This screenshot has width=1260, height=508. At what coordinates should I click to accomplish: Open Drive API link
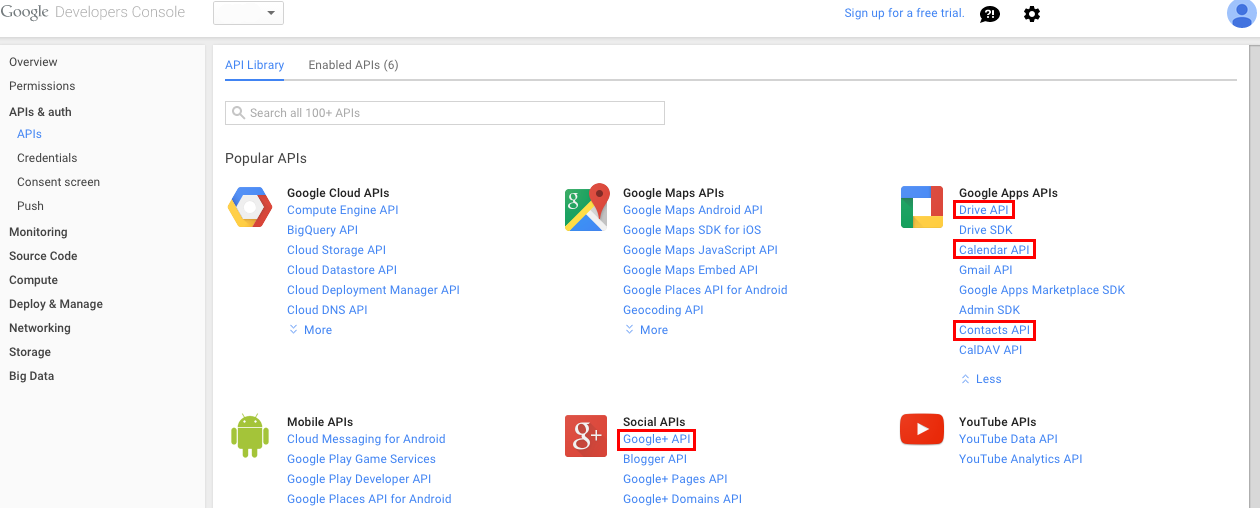tap(984, 210)
